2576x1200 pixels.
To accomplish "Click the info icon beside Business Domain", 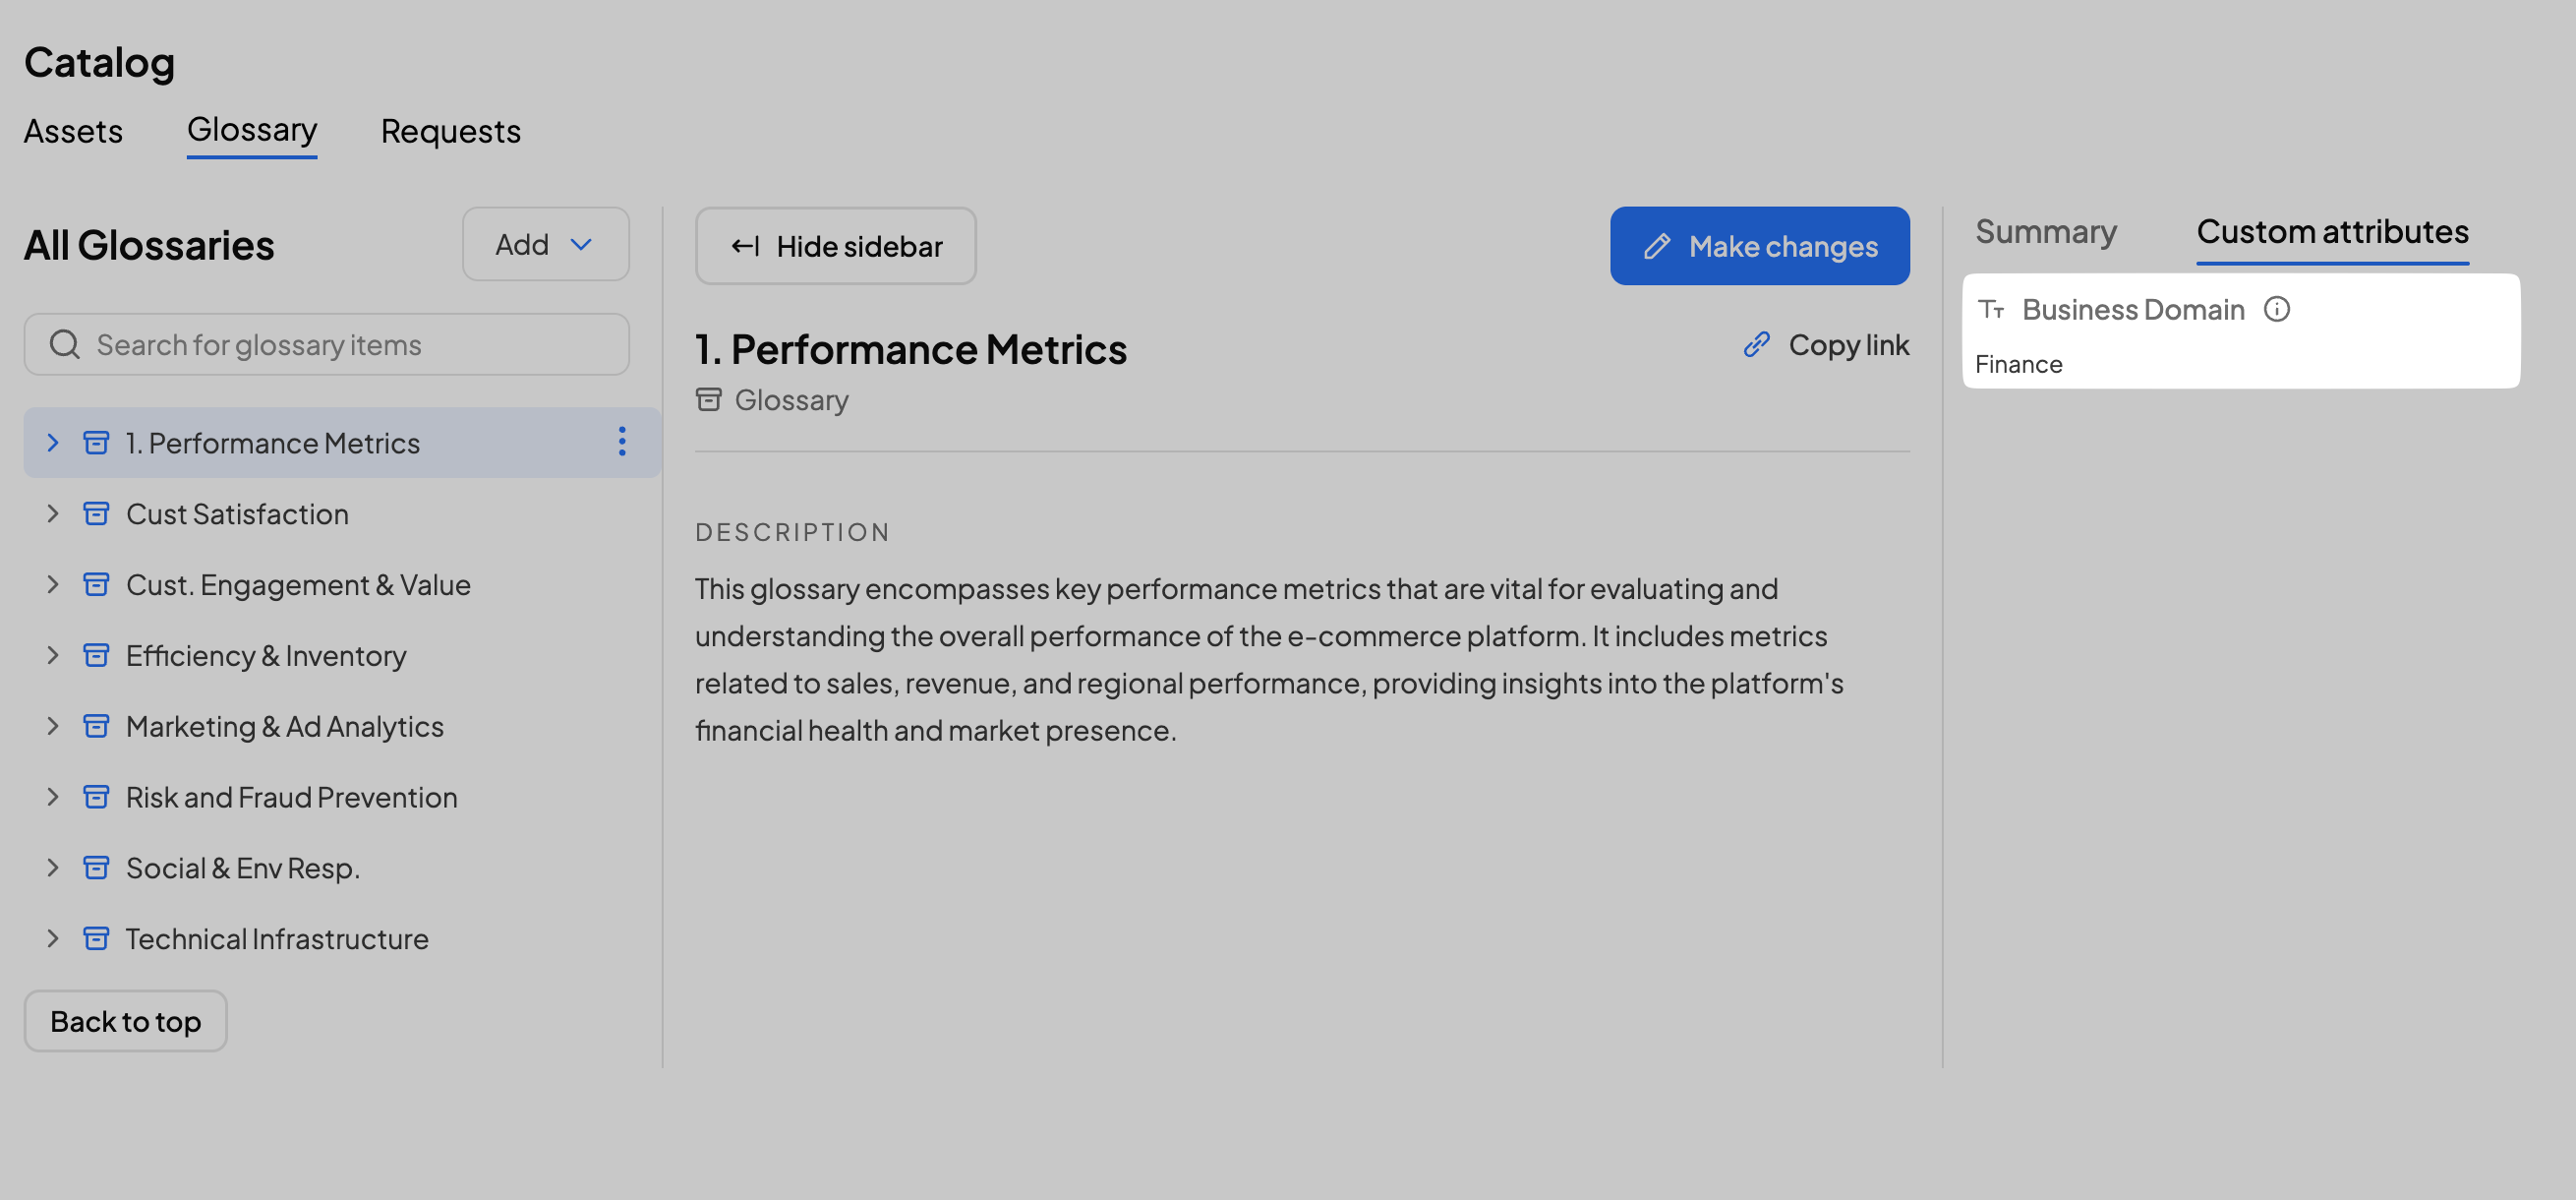I will coord(2276,309).
